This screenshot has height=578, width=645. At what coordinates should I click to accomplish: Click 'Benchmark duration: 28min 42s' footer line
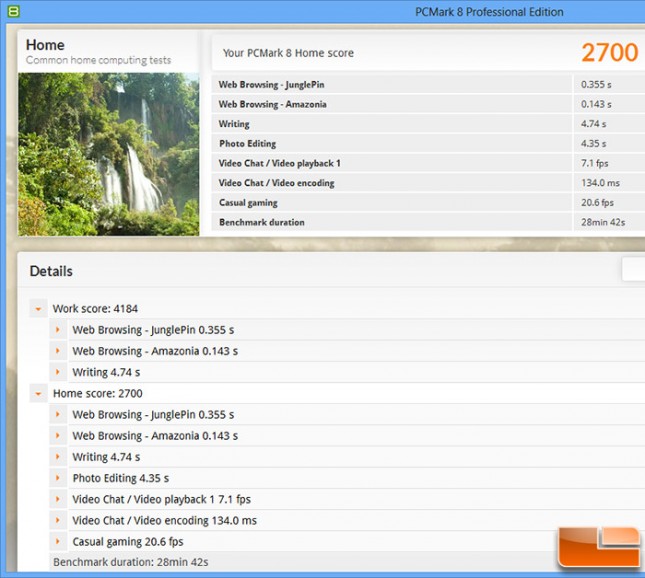click(x=131, y=562)
